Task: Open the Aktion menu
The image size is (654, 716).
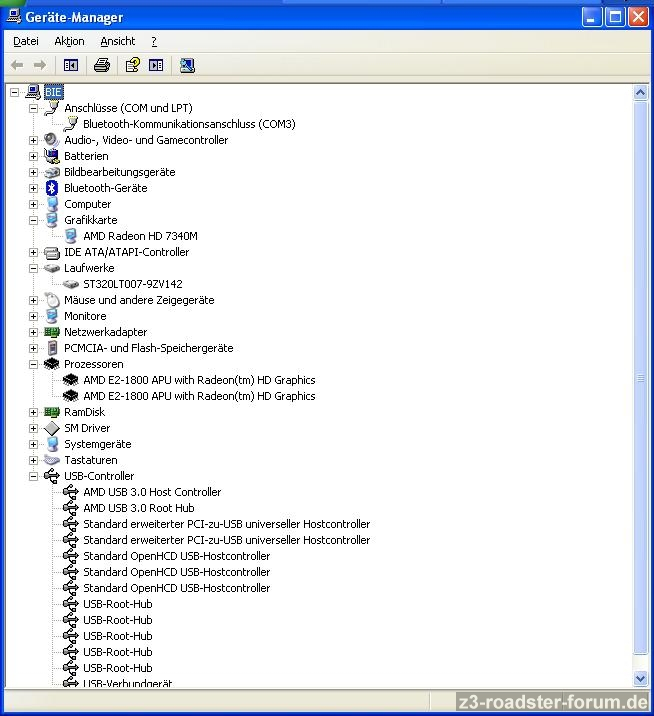Action: pyautogui.click(x=69, y=41)
